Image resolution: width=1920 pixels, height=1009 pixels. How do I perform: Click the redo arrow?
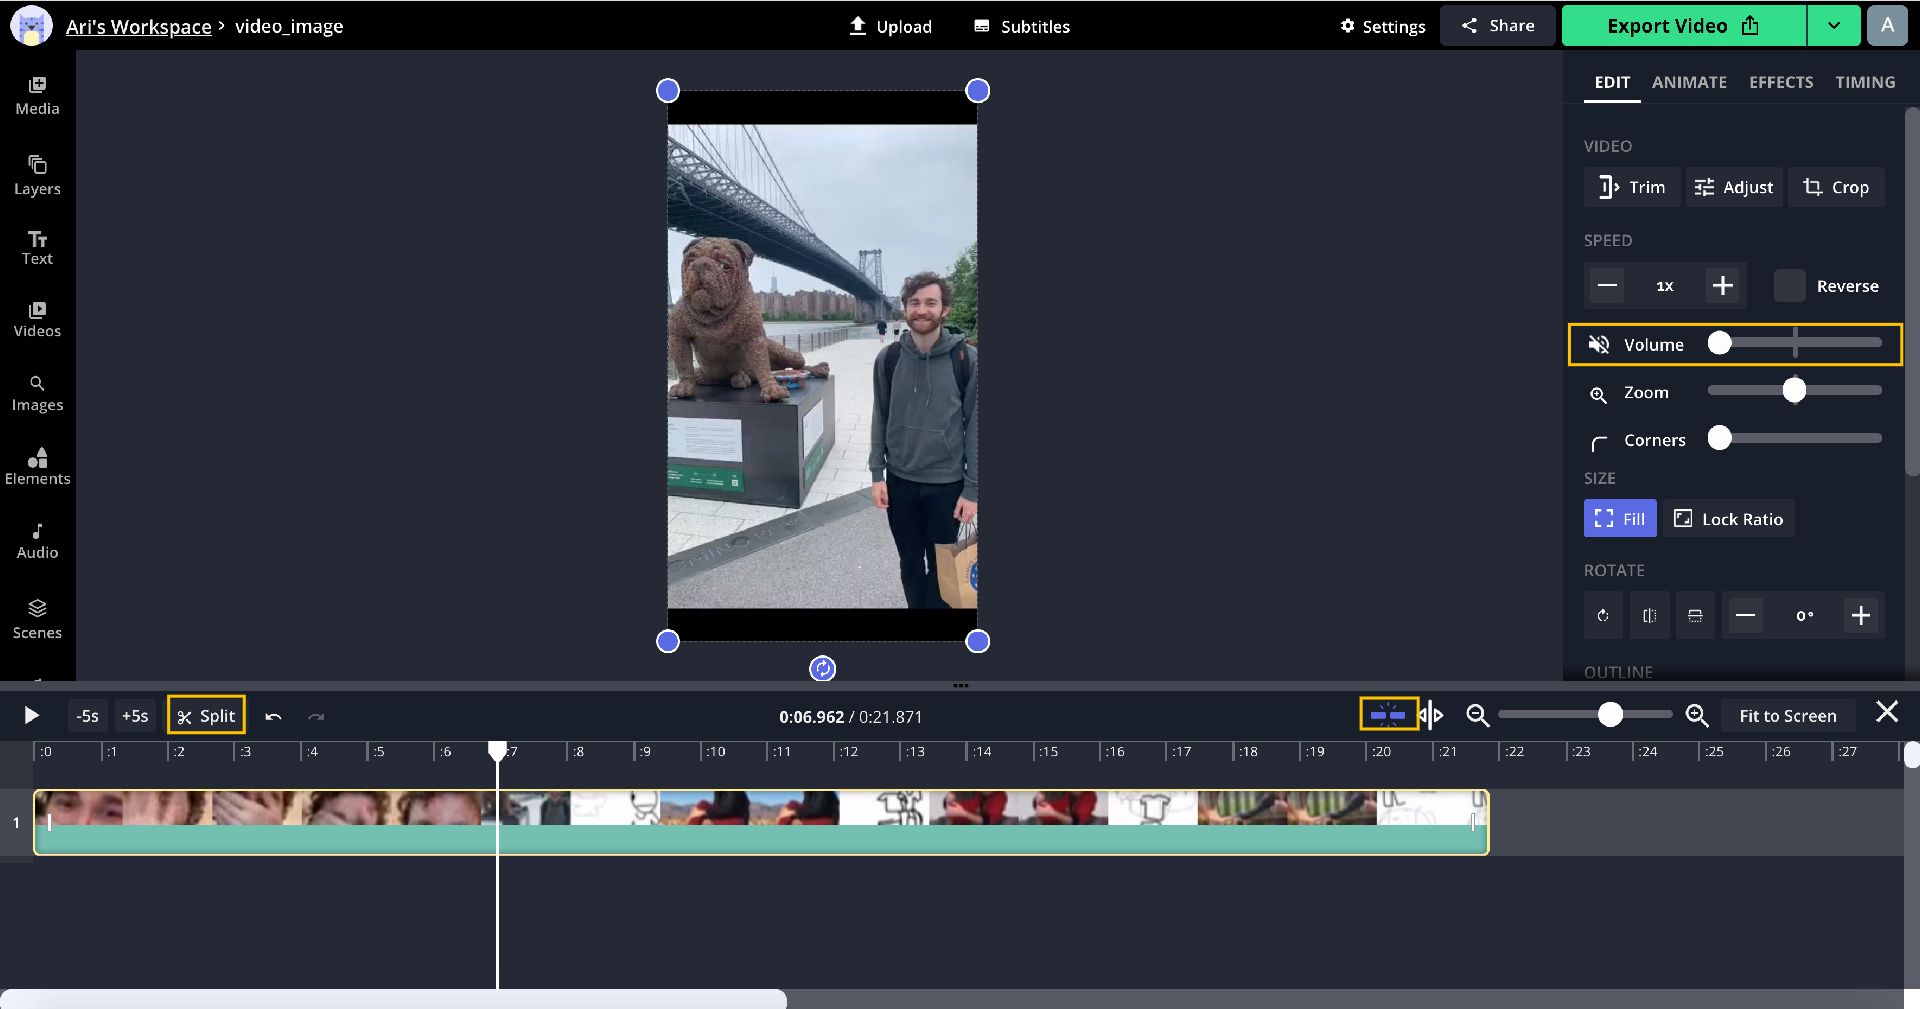[316, 716]
